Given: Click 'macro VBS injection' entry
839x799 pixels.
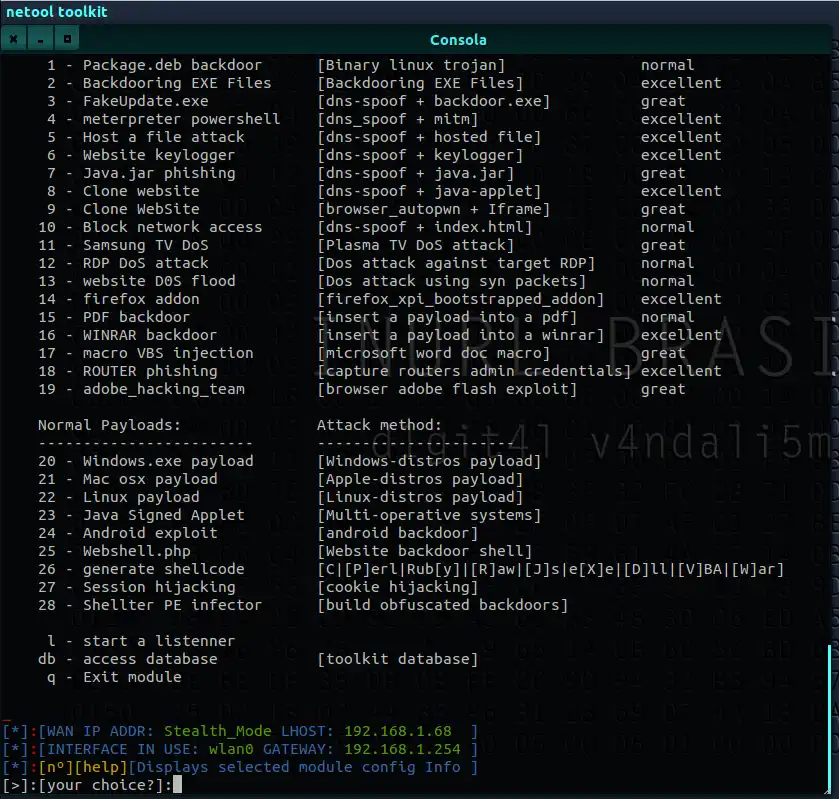Looking at the screenshot, I should 168,353.
